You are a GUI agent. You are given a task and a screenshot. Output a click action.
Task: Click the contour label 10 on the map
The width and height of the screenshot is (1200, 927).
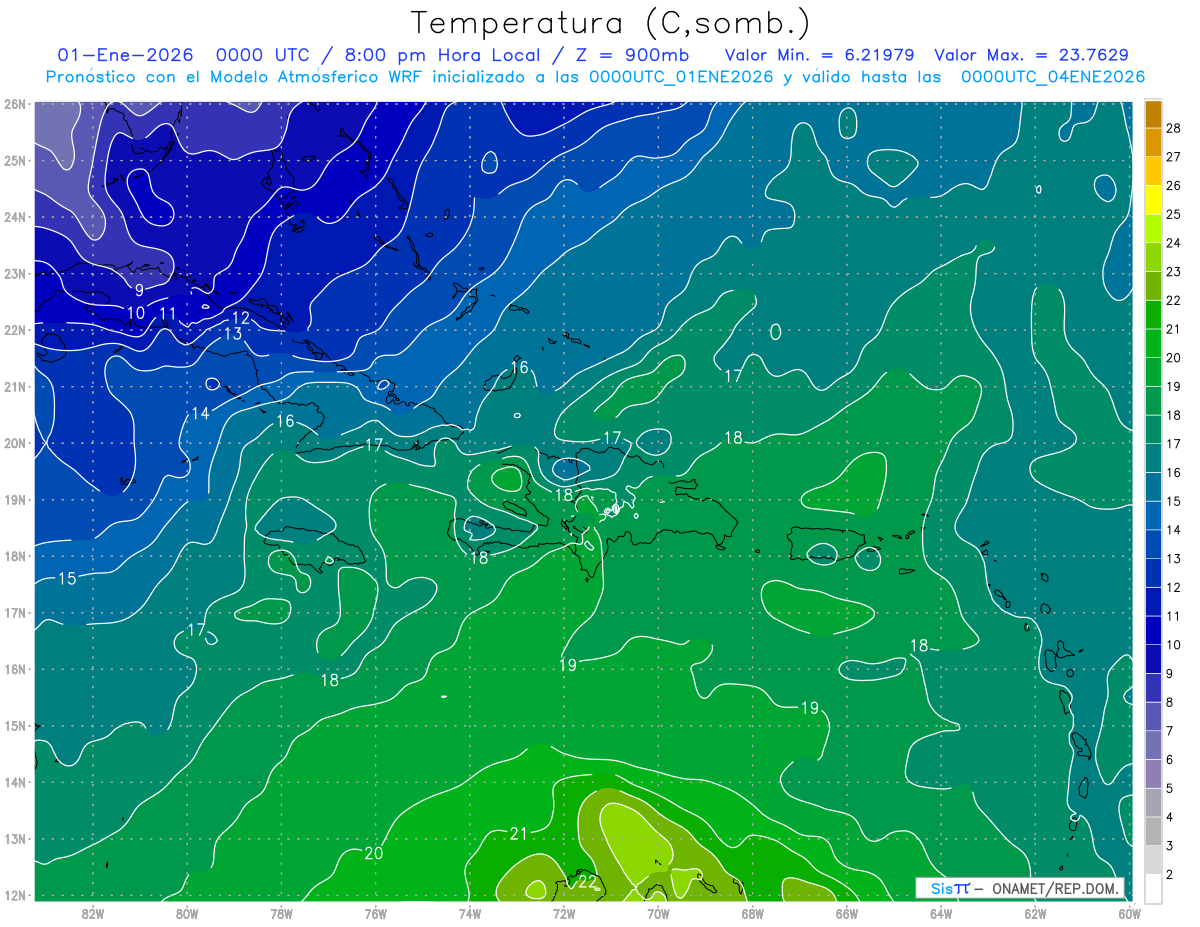[x=136, y=313]
